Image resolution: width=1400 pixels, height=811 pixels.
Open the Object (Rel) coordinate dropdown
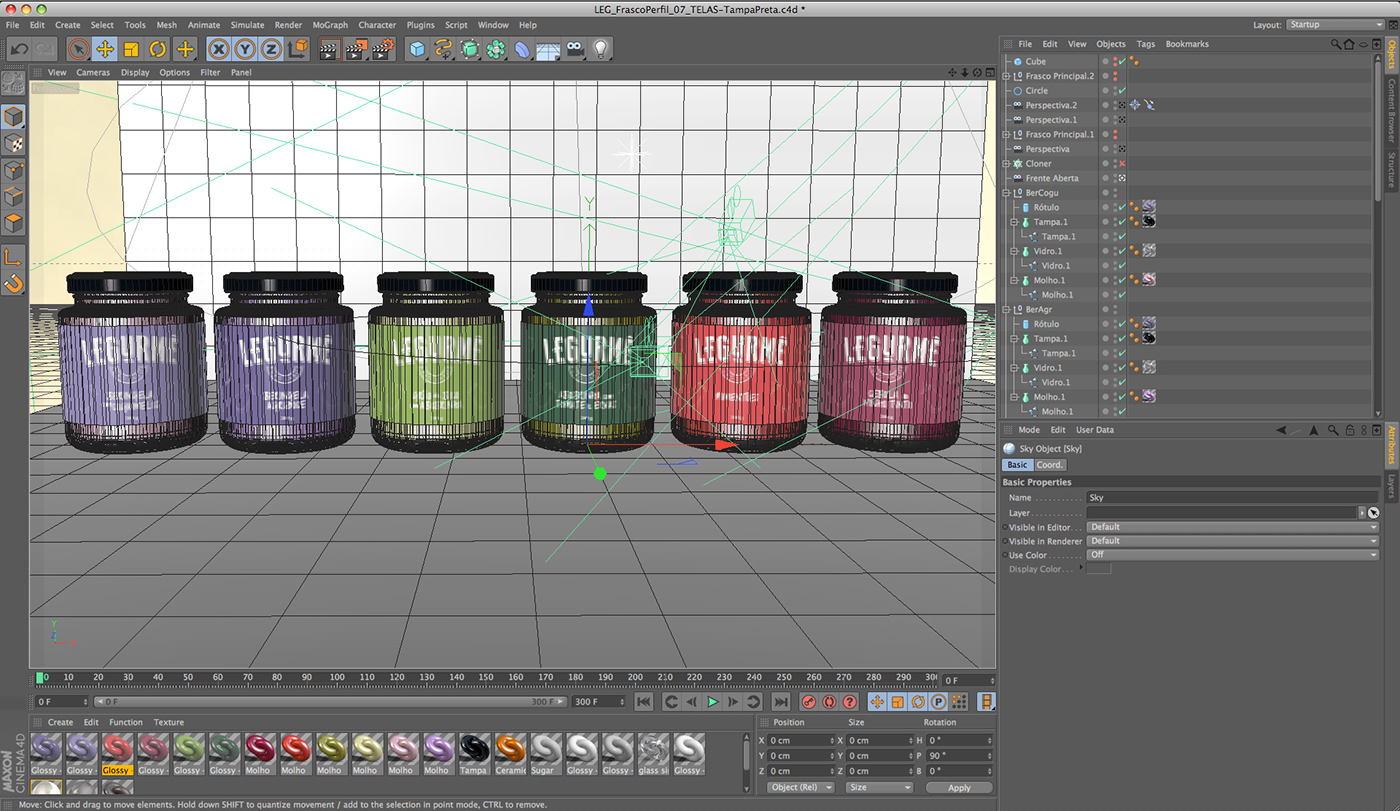tap(801, 788)
